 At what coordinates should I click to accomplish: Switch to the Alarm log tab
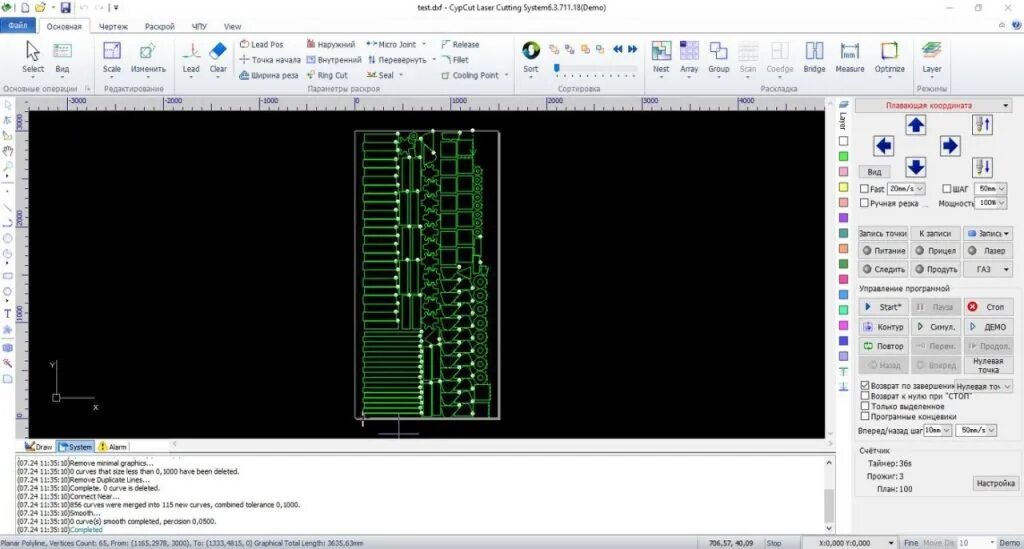(x=112, y=447)
